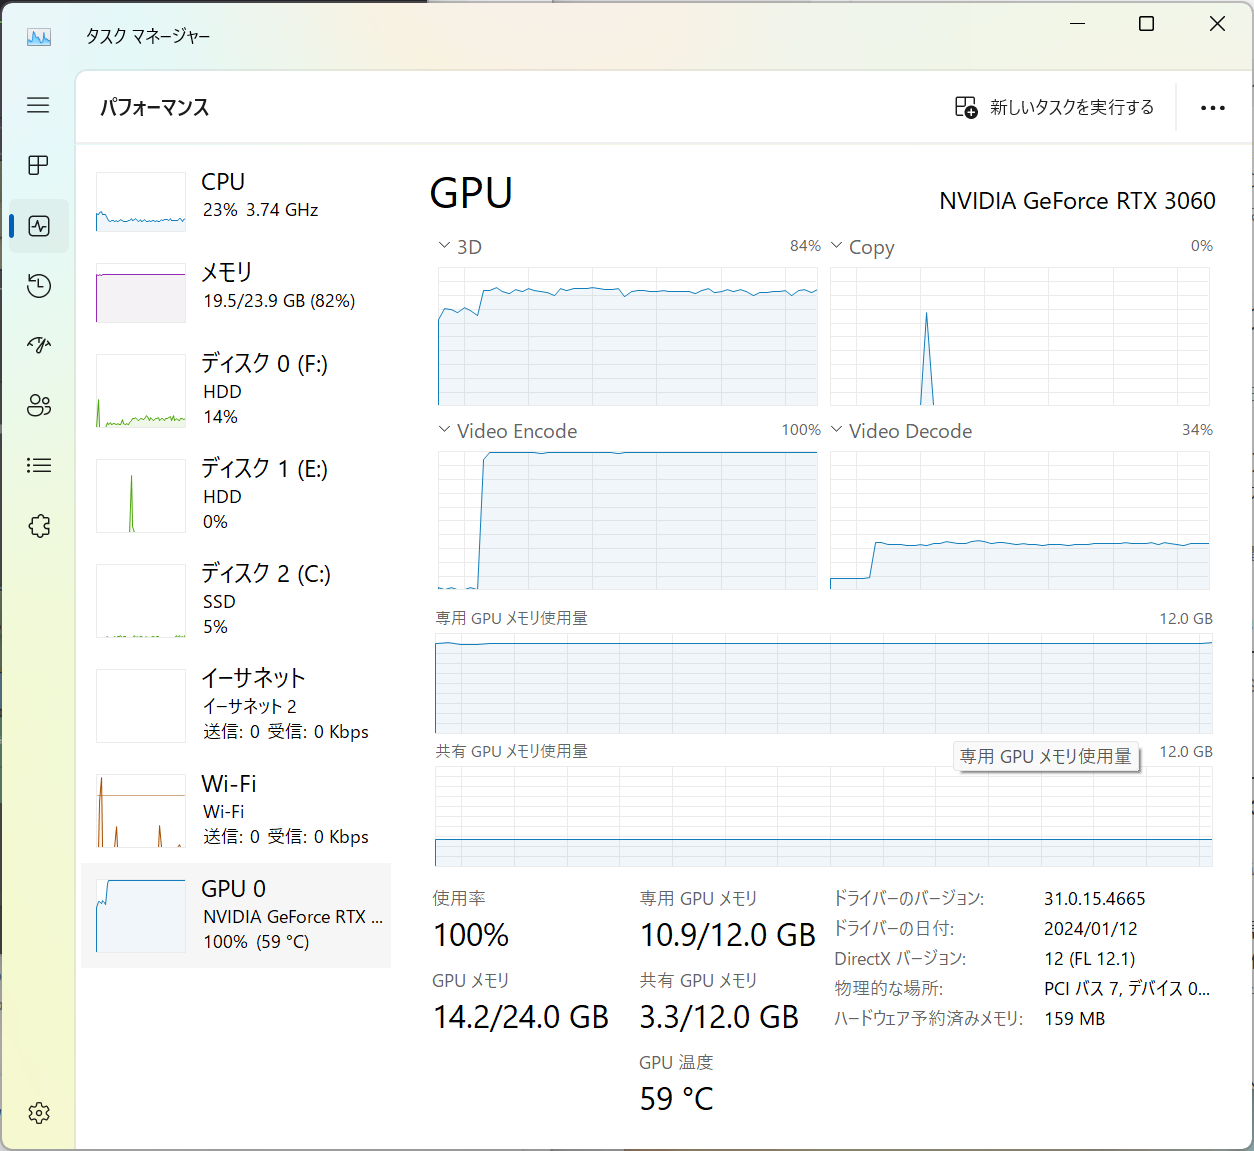1254x1151 pixels.
Task: Select the イーサネット performance item
Action: tap(236, 705)
